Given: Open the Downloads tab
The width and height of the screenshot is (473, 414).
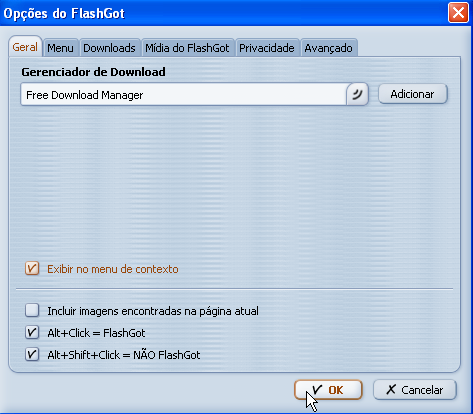Looking at the screenshot, I should point(109,48).
